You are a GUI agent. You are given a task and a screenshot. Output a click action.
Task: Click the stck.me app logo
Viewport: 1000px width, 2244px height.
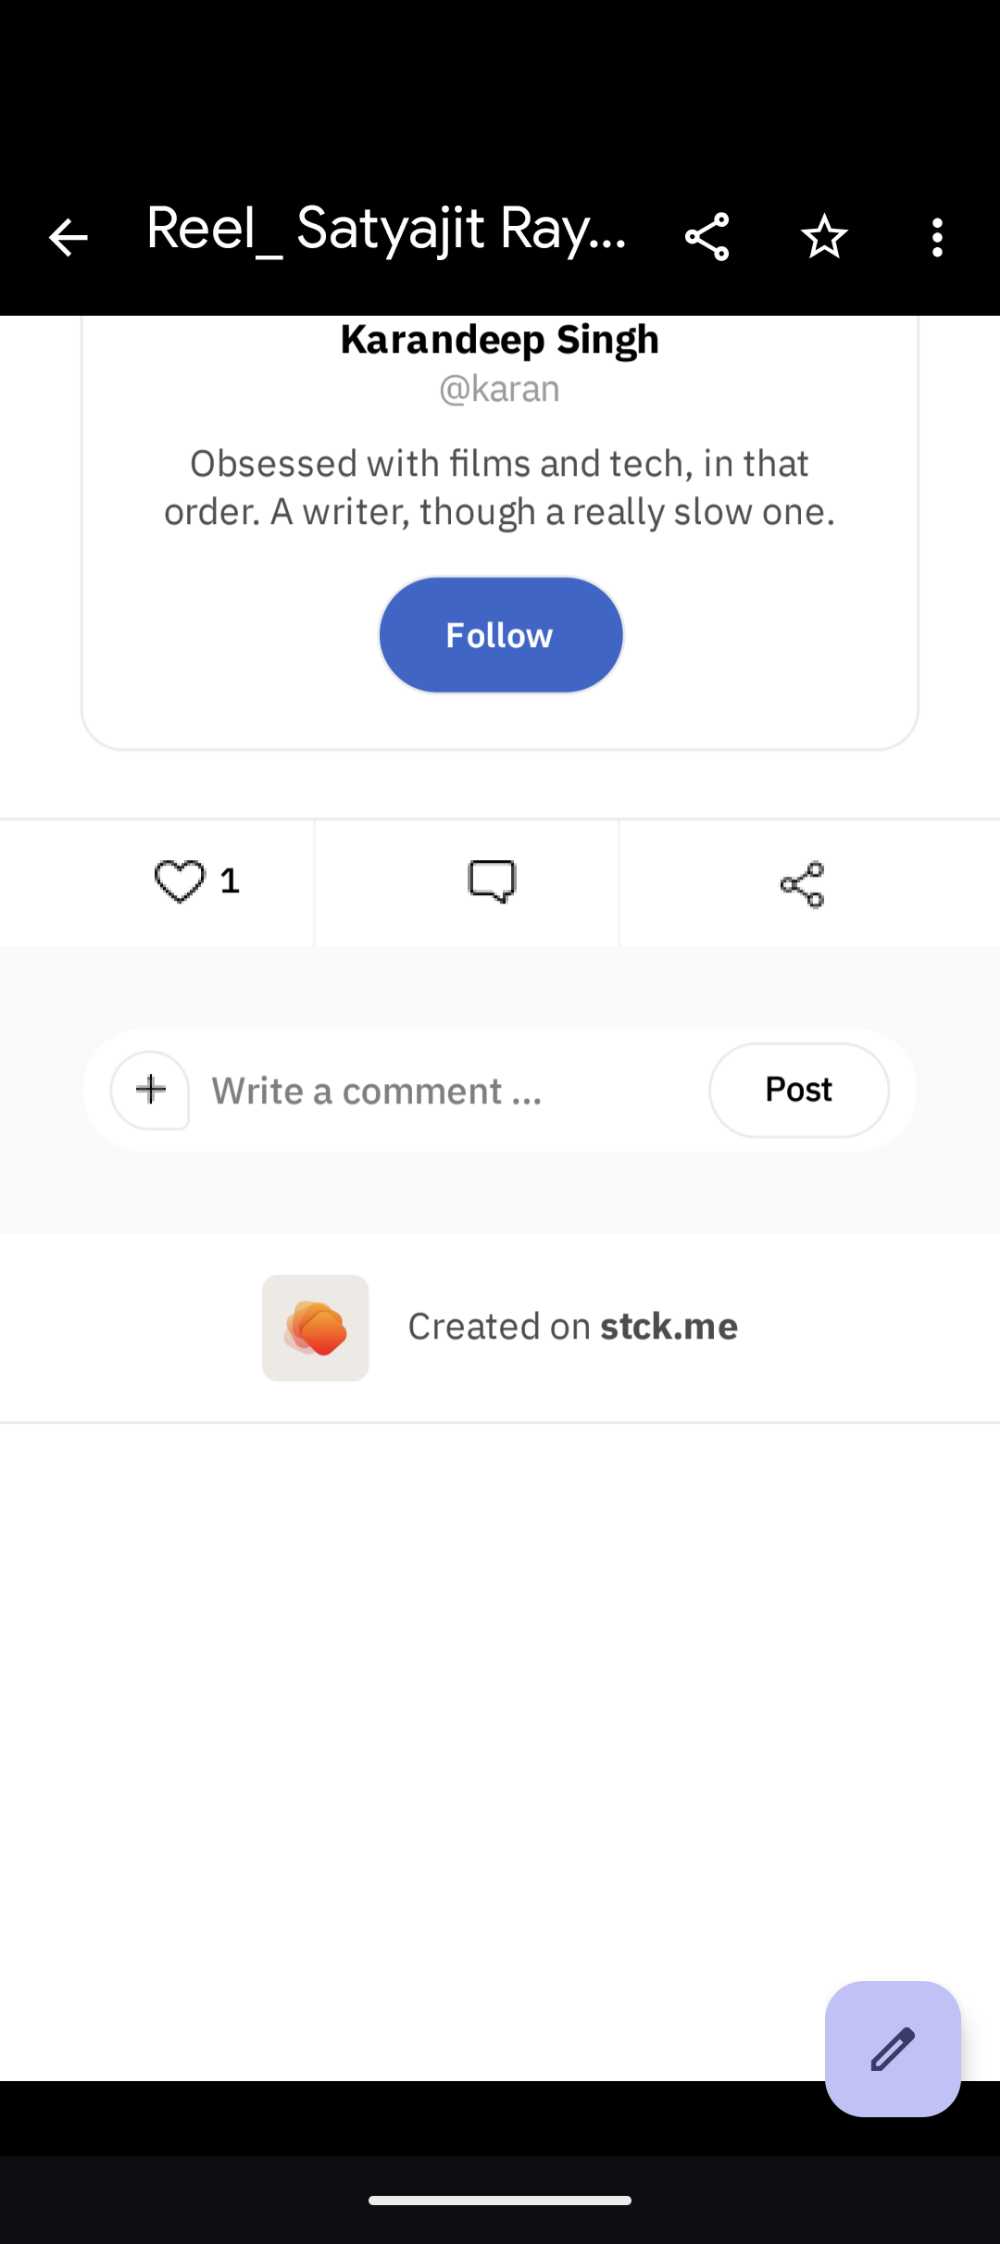click(315, 1327)
